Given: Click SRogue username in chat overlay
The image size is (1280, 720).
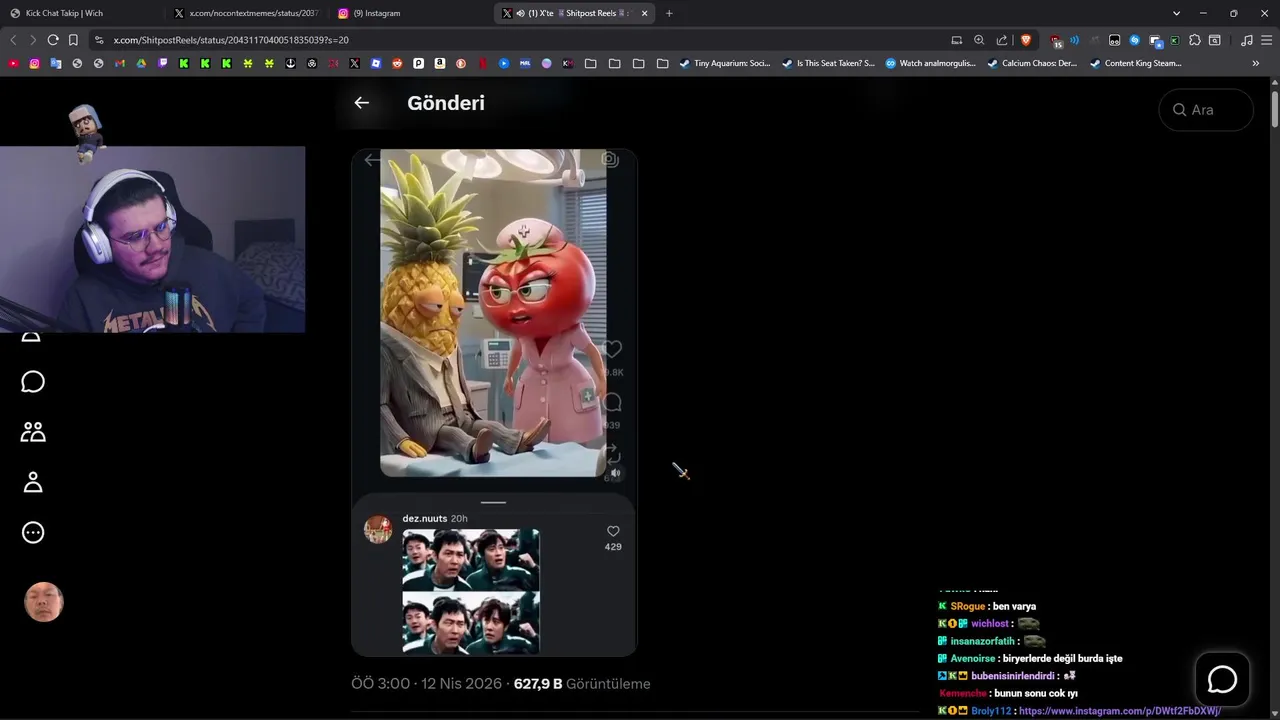Looking at the screenshot, I should pyautogui.click(x=967, y=606).
